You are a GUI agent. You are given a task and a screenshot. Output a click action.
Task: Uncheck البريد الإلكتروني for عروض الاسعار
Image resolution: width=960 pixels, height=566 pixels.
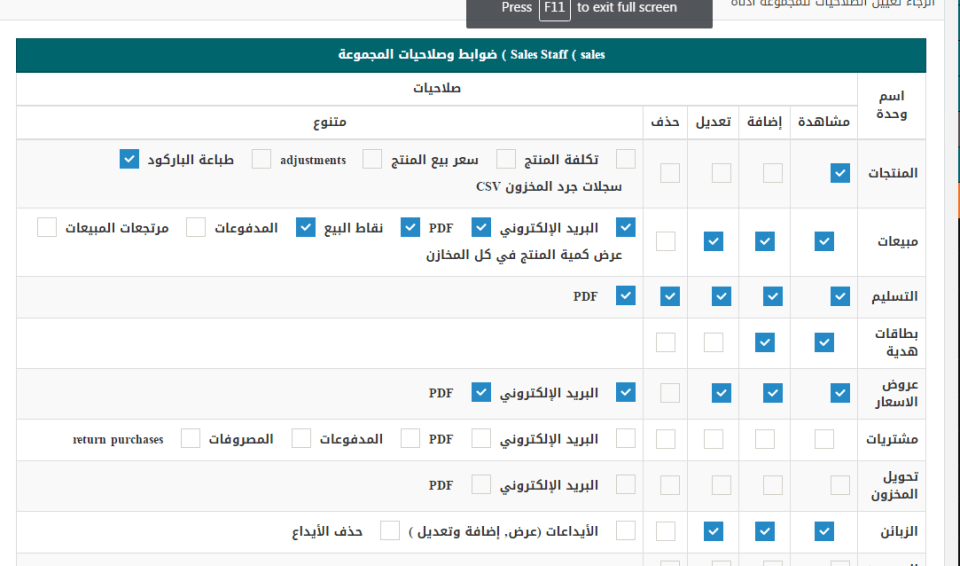(x=625, y=392)
